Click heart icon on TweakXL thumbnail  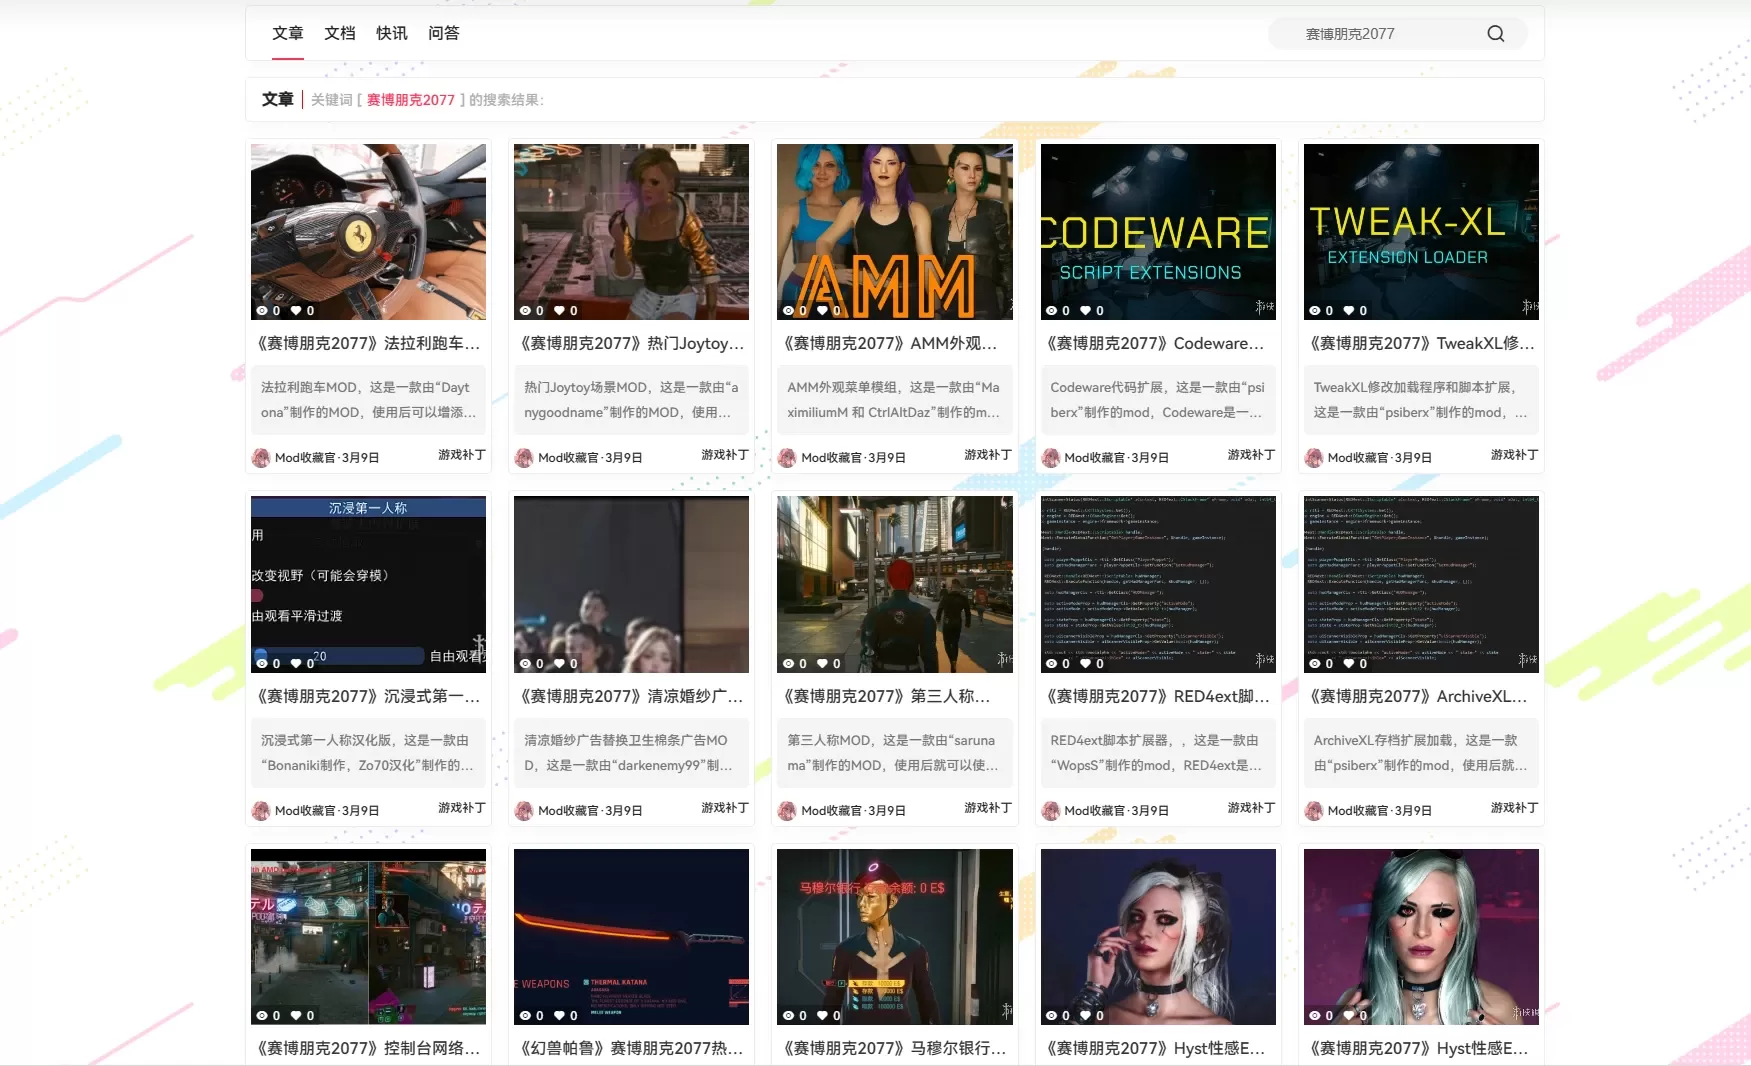coord(1349,311)
